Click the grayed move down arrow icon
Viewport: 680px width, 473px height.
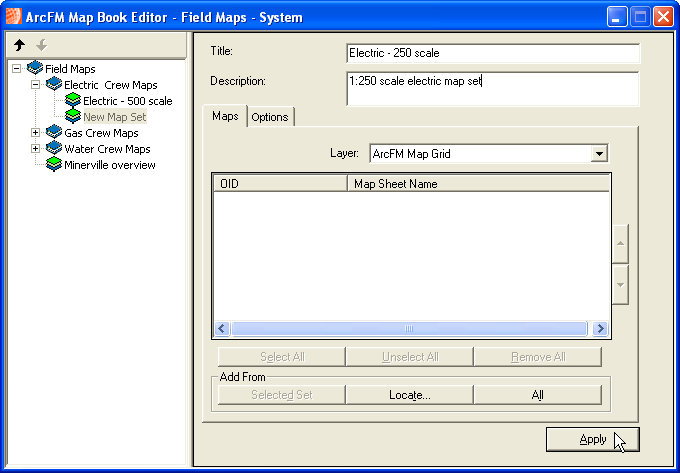[x=42, y=45]
